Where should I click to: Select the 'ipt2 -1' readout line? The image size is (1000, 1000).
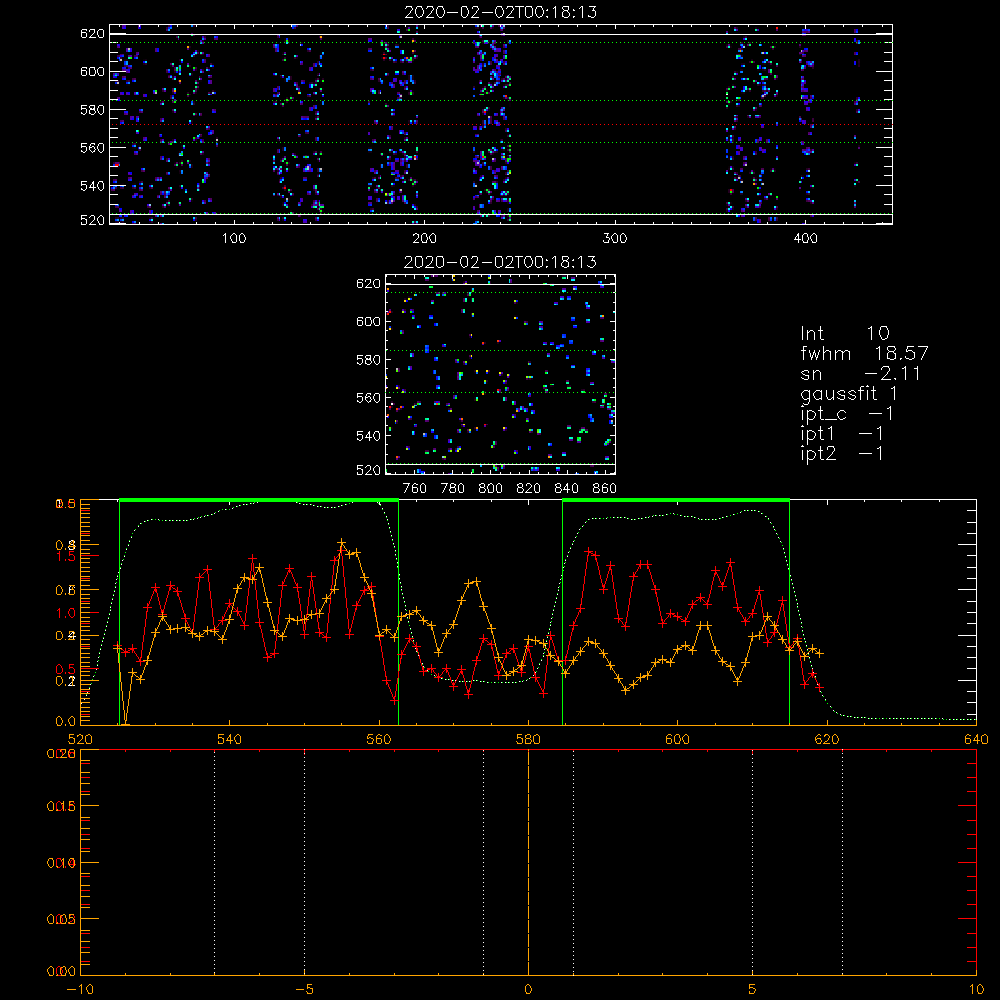click(x=842, y=453)
